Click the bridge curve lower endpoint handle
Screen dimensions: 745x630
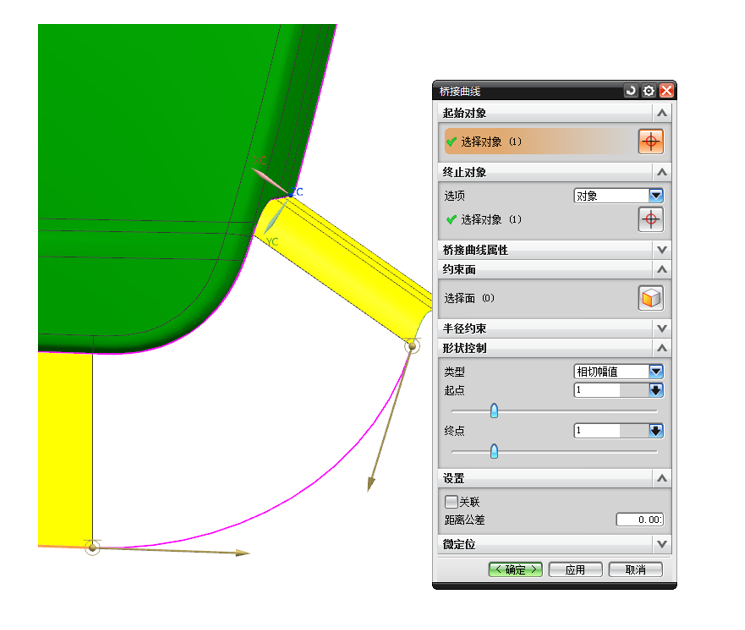pyautogui.click(x=93, y=548)
